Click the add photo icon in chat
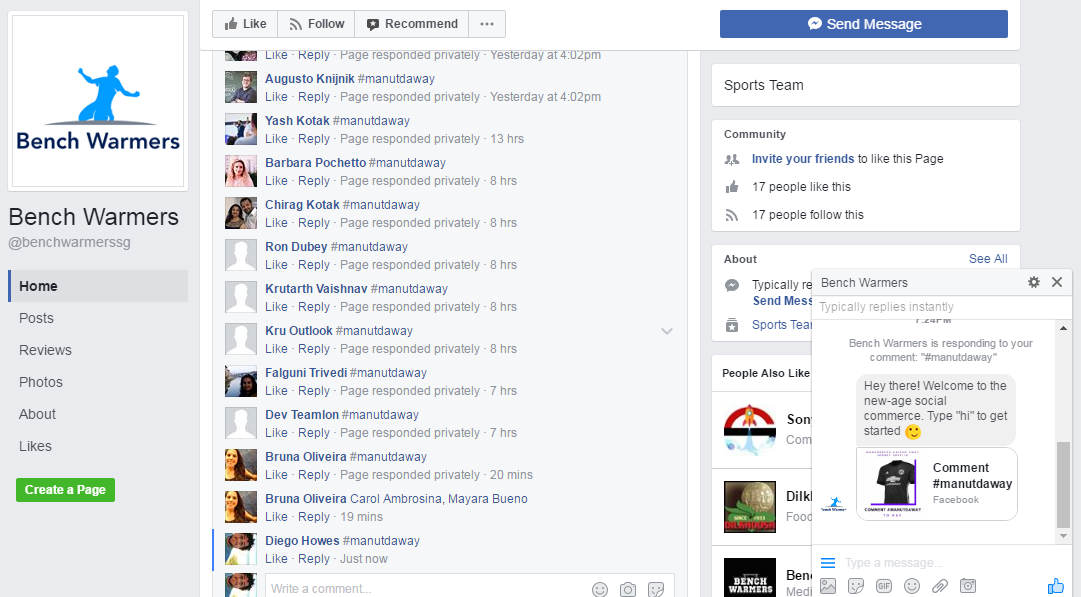This screenshot has height=597, width=1081. pos(828,586)
